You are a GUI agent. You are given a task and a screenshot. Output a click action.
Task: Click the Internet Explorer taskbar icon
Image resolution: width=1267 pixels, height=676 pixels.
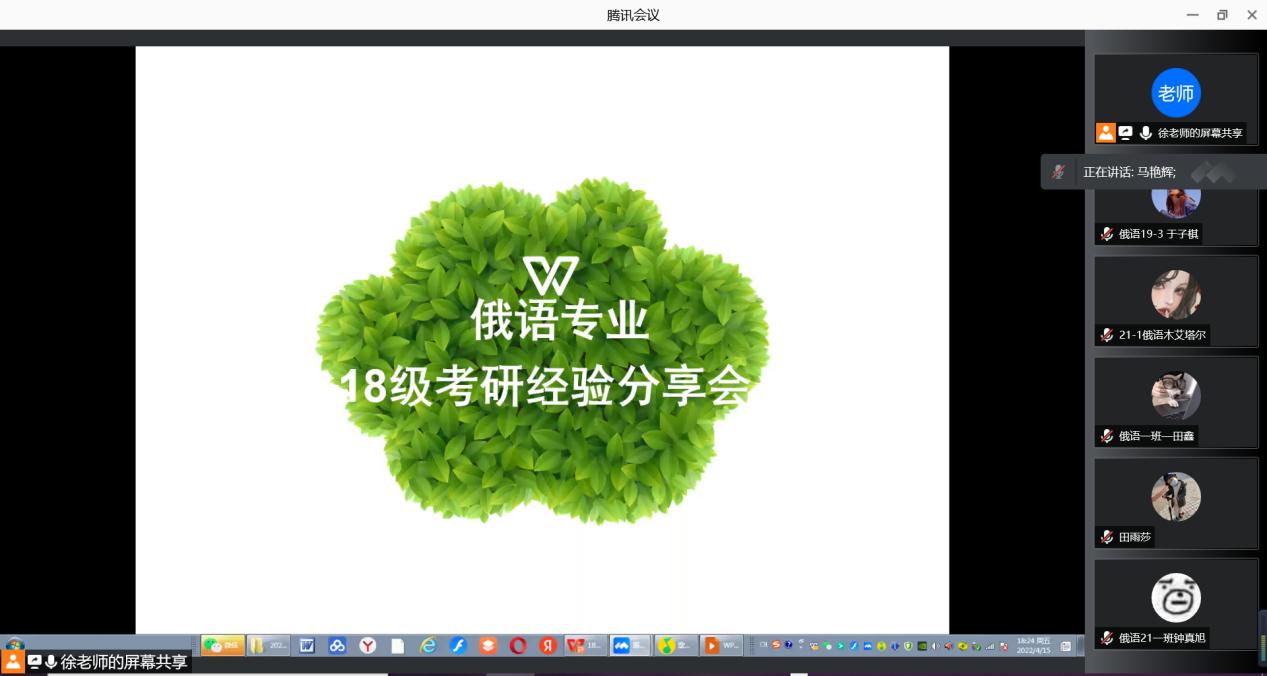428,646
